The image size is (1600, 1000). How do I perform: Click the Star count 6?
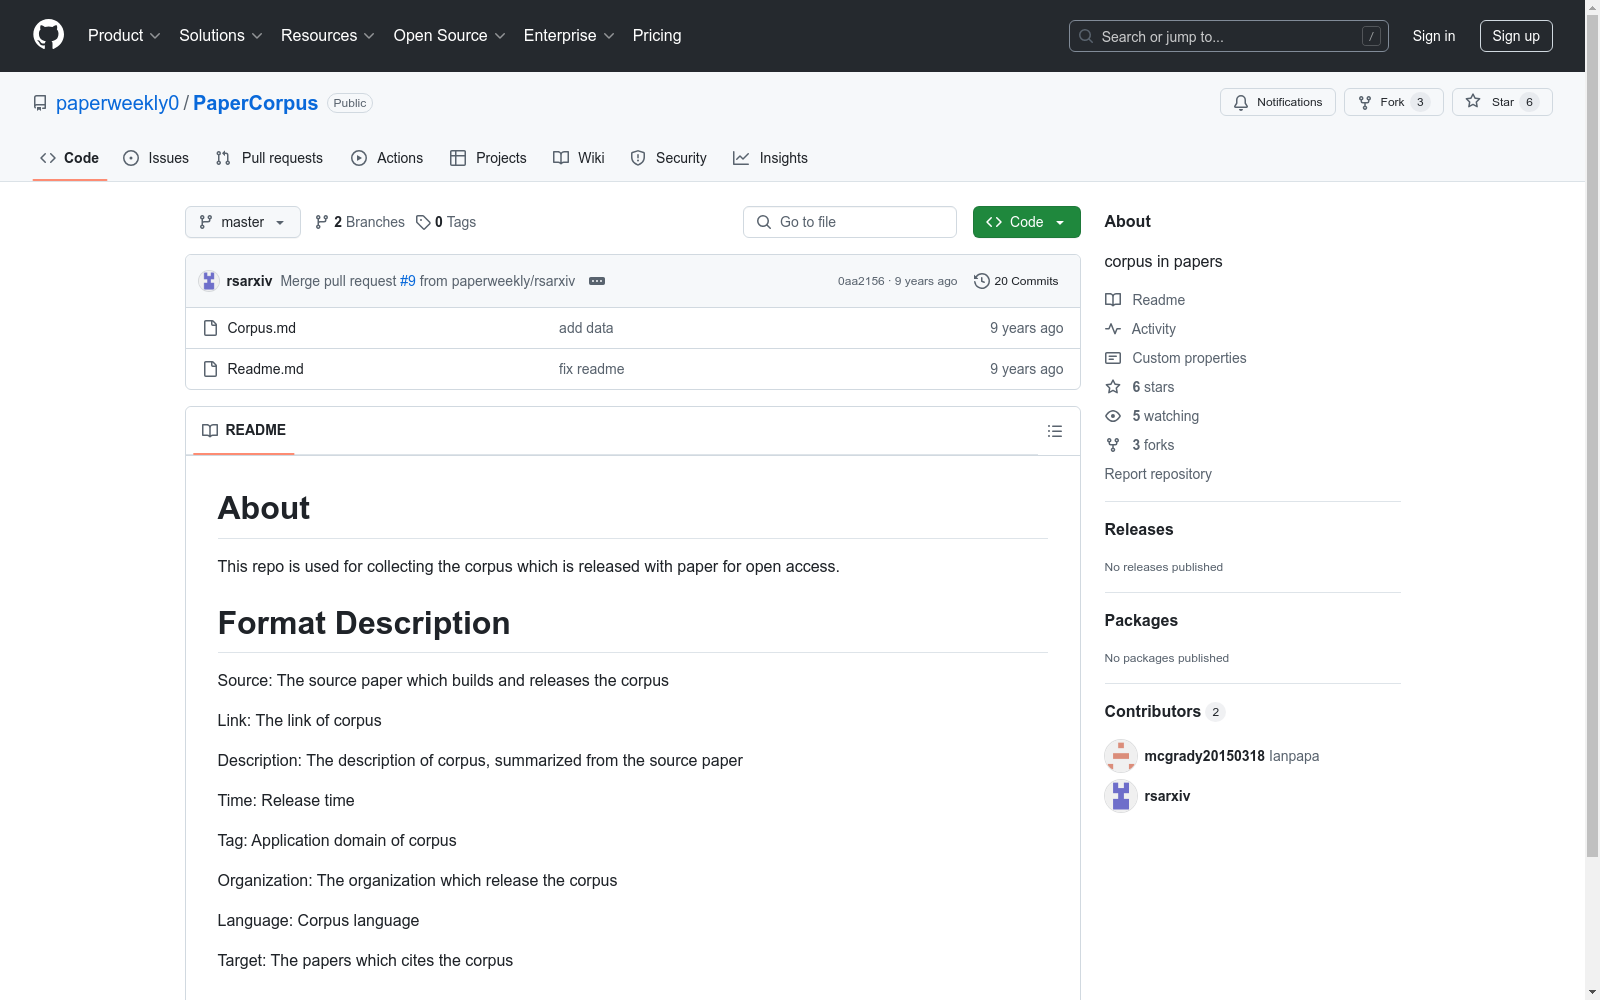[1529, 102]
